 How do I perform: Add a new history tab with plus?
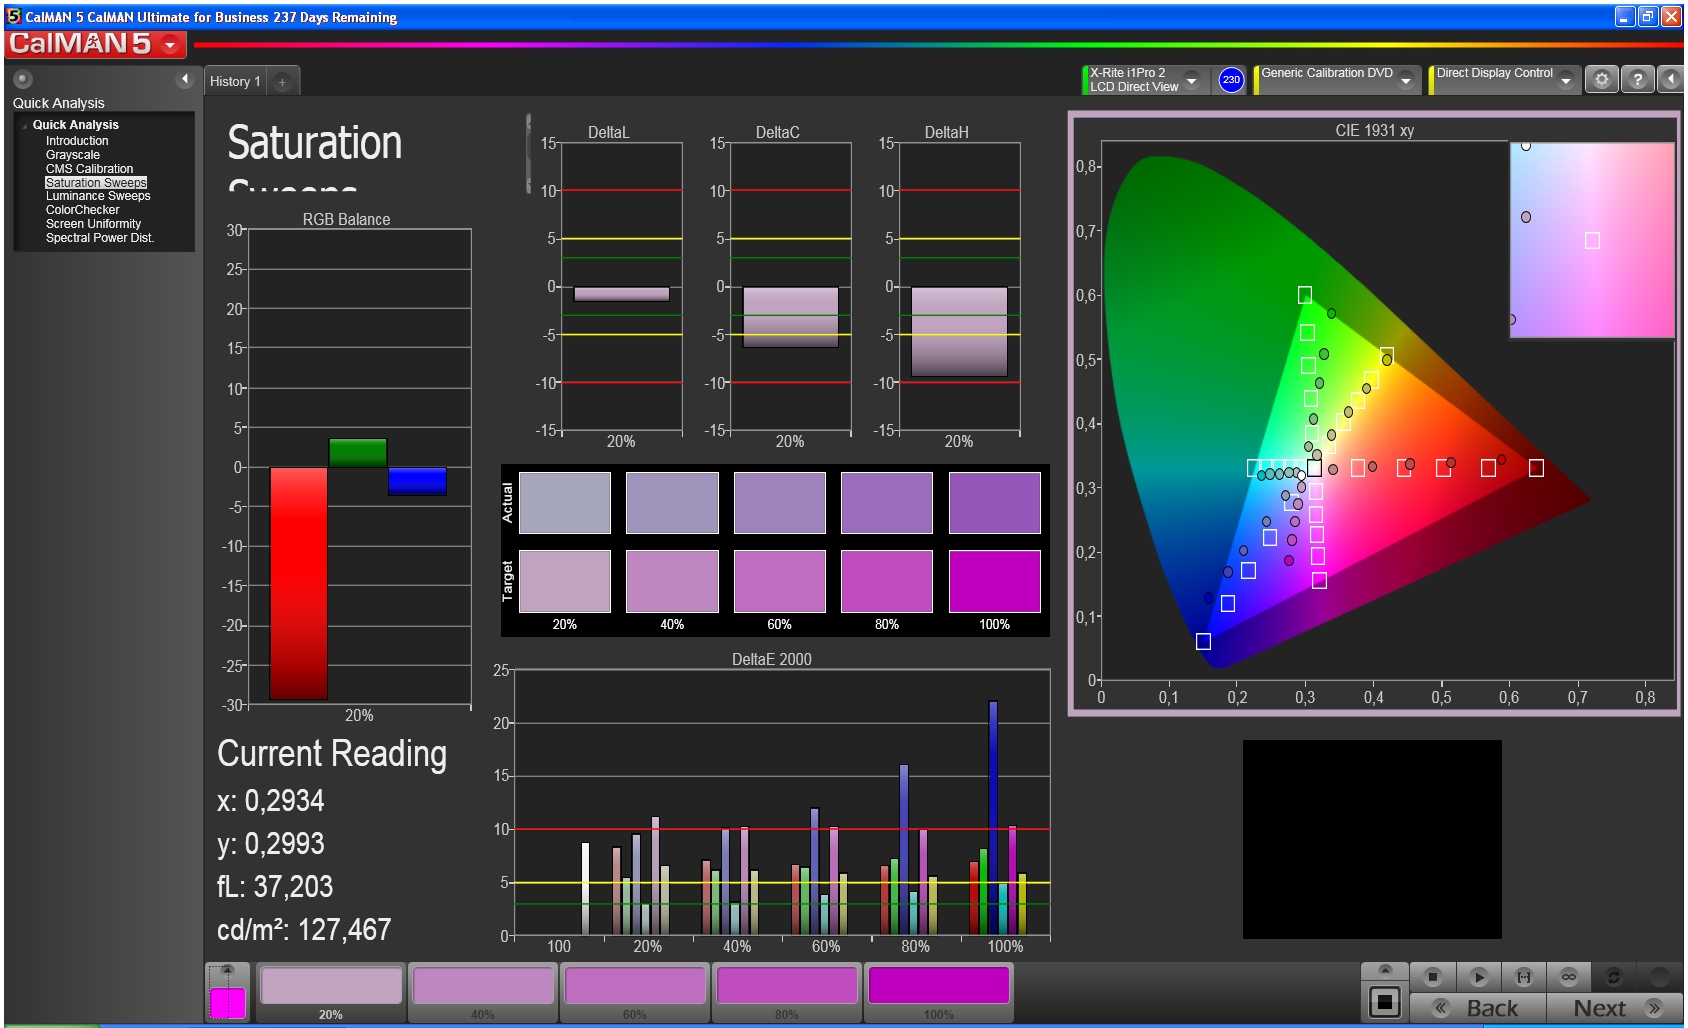282,82
